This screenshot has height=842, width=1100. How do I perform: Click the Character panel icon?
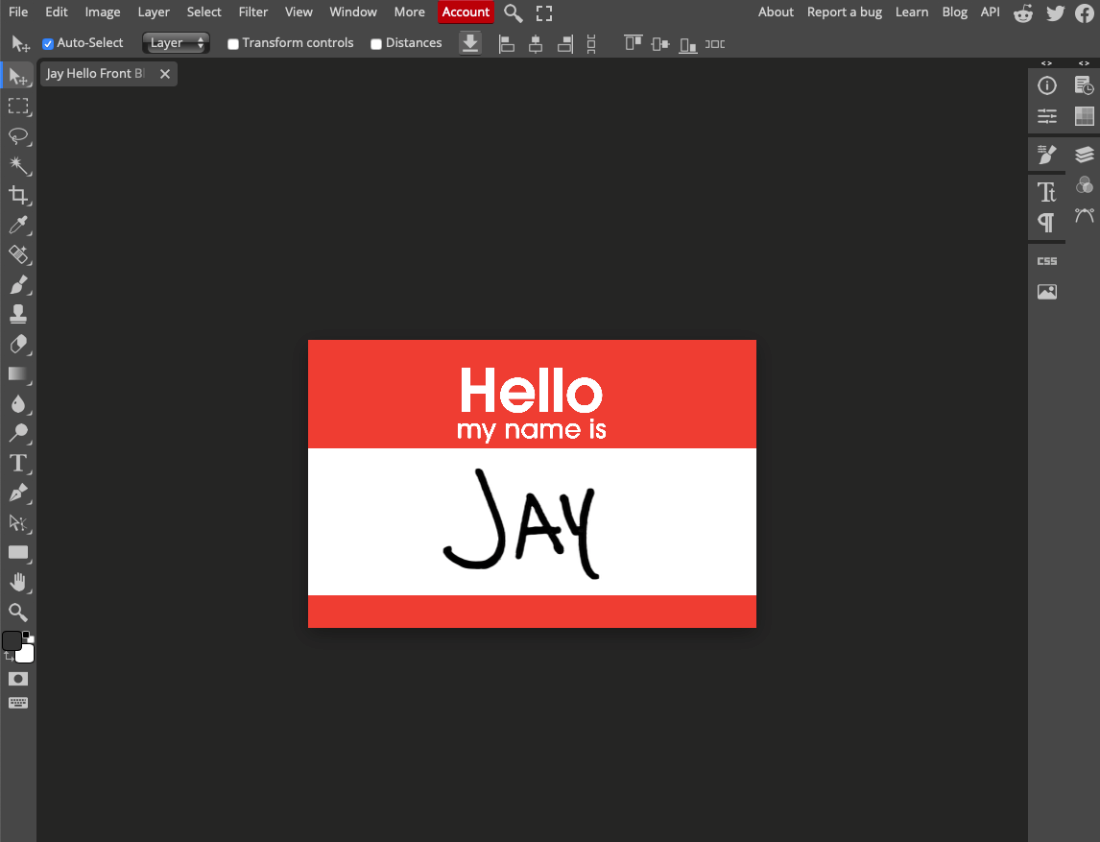pos(1046,191)
